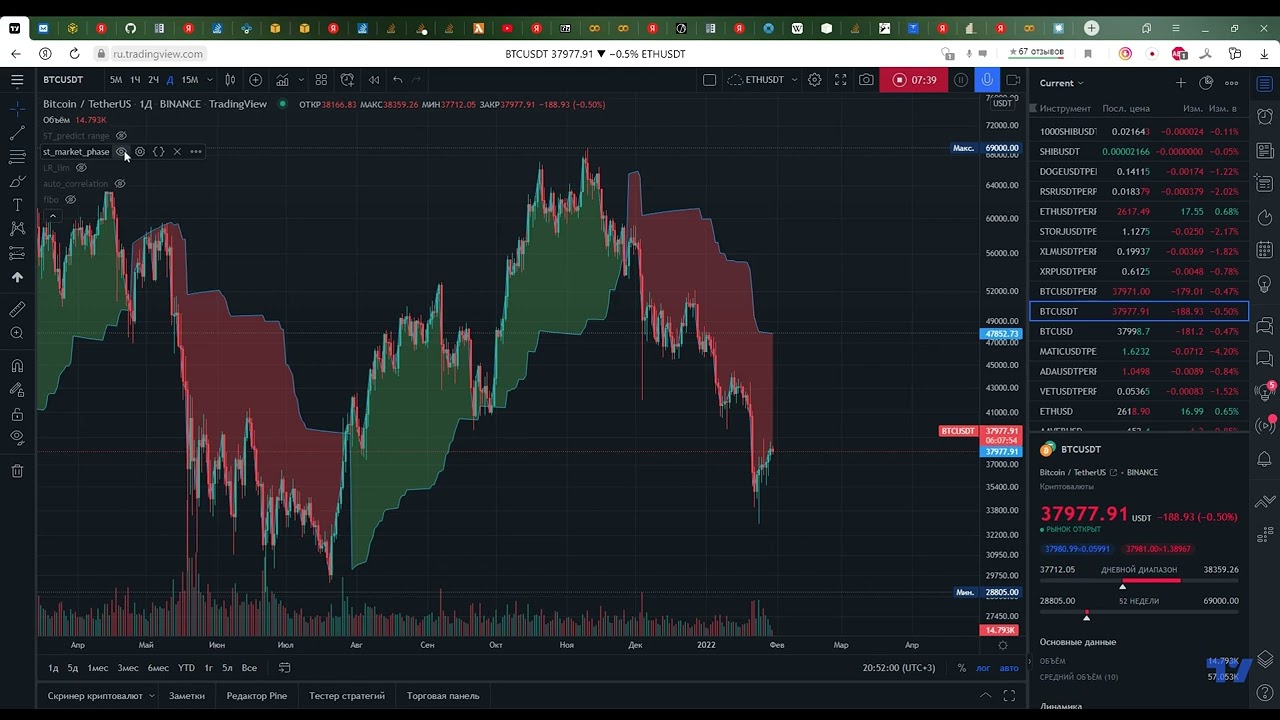Collapse the indicator legend list
This screenshot has width=1280, height=720.
point(52,216)
